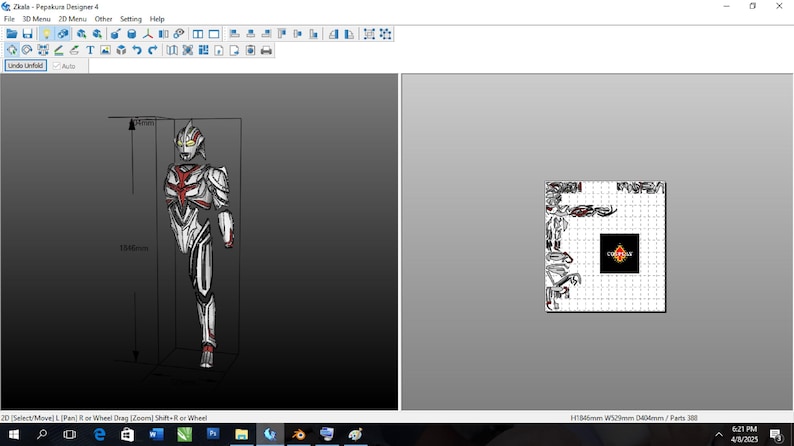
Task: Click the Undo Unfold button
Action: coord(25,66)
